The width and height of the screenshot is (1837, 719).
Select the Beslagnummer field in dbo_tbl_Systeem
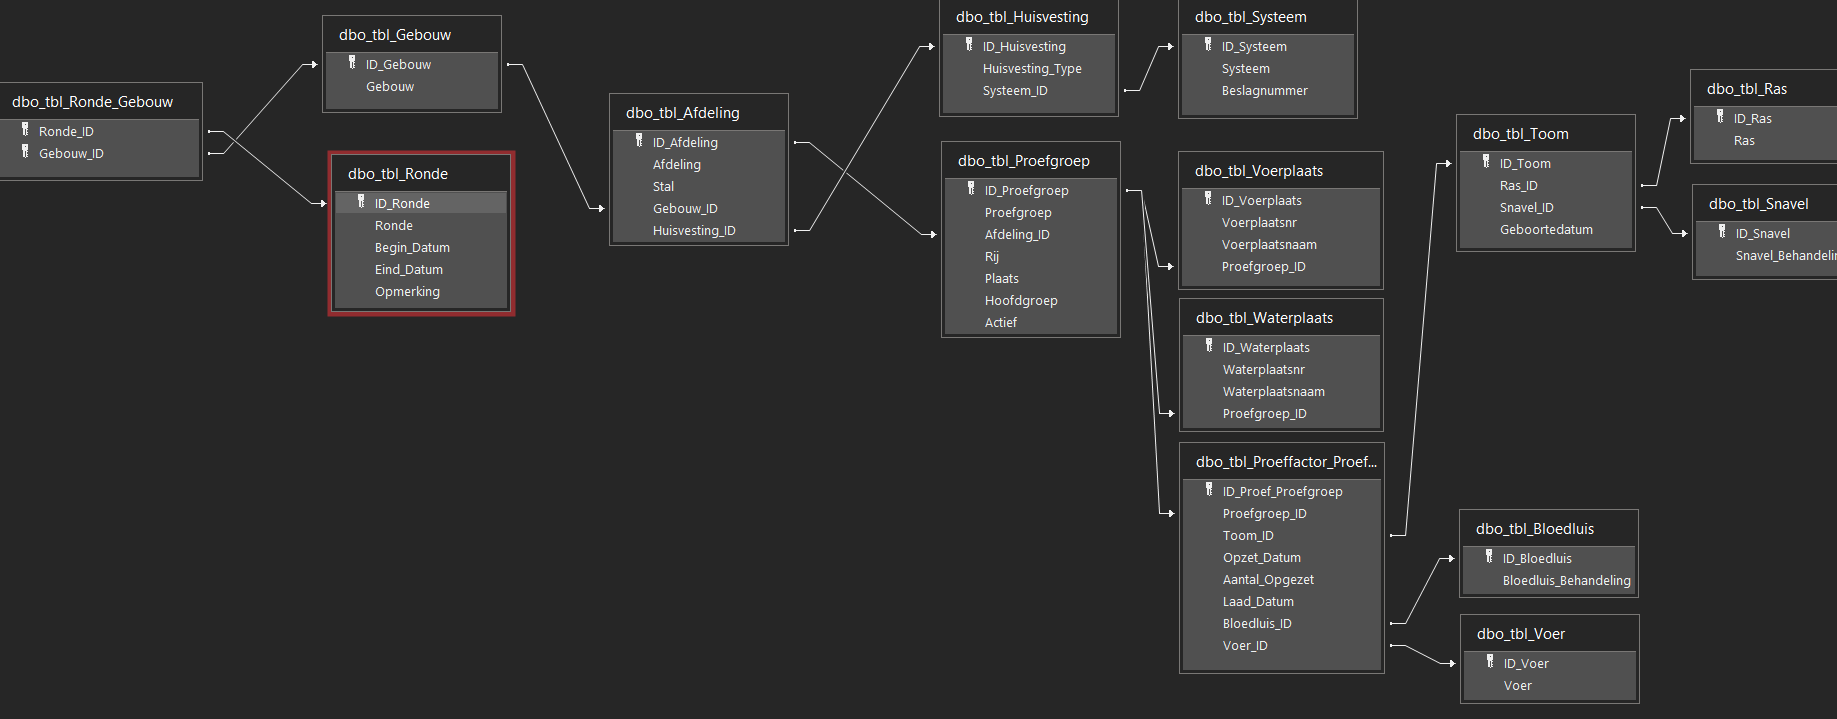pyautogui.click(x=1264, y=91)
